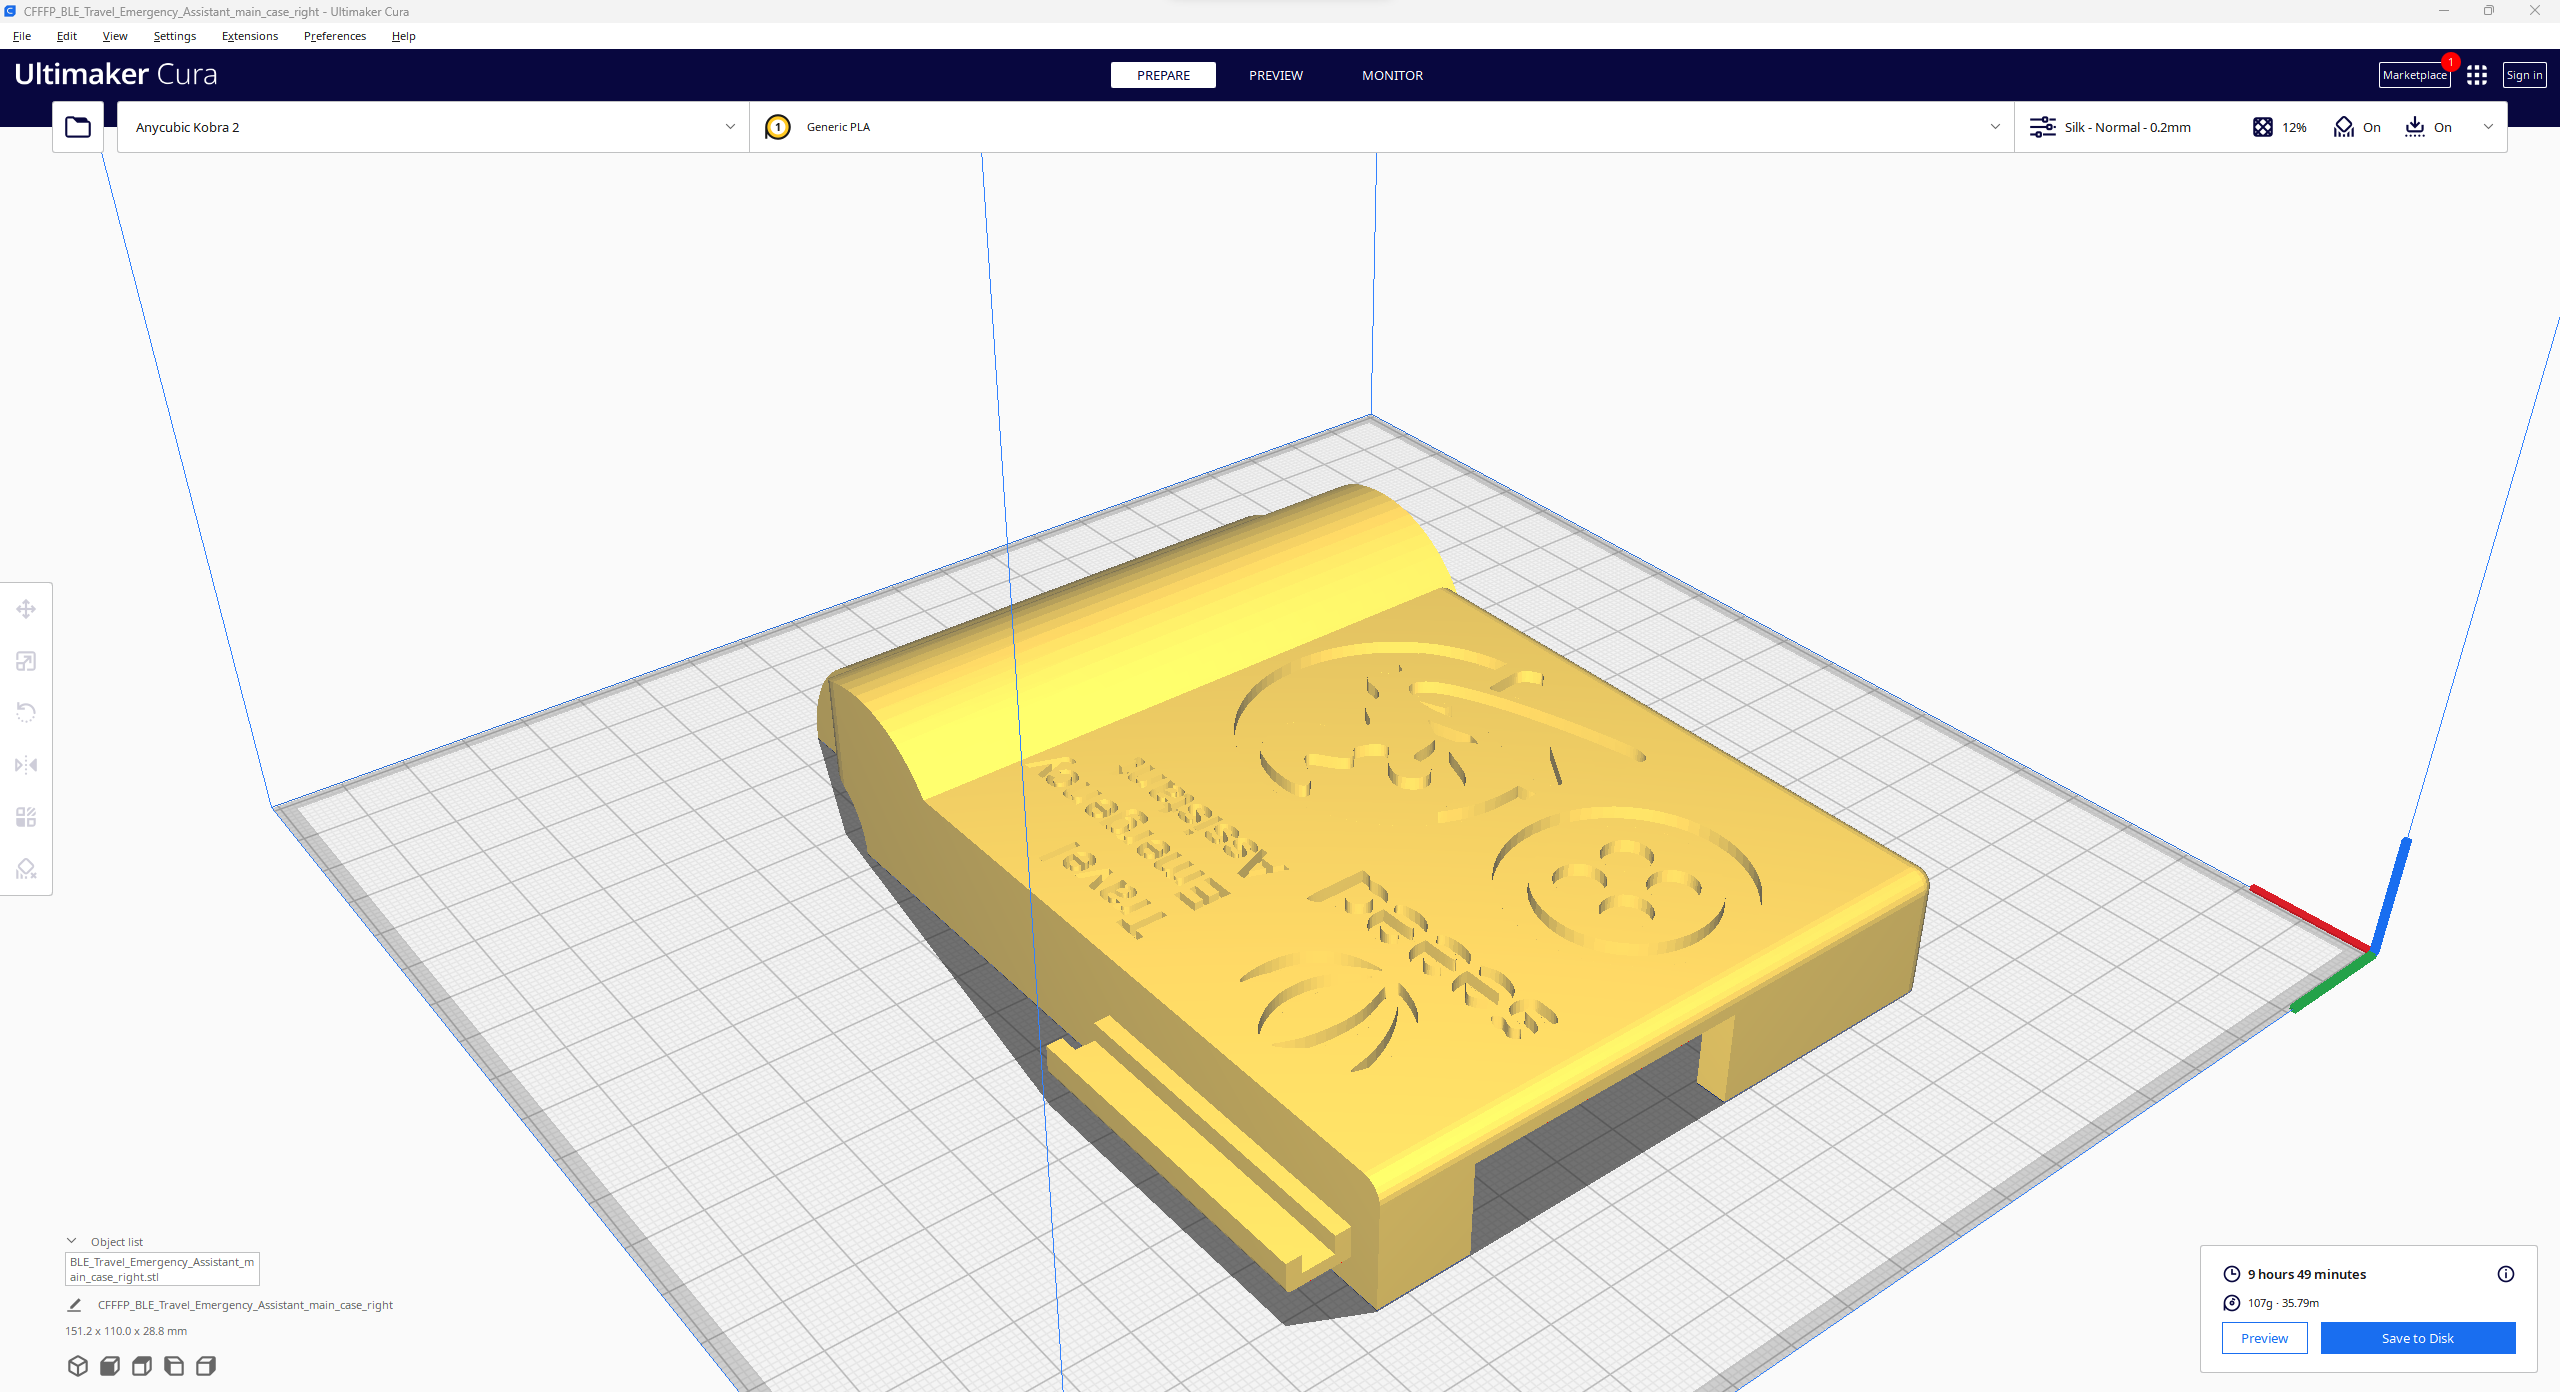The image size is (2560, 1392).
Task: Collapse the Object list panel
Action: click(72, 1241)
